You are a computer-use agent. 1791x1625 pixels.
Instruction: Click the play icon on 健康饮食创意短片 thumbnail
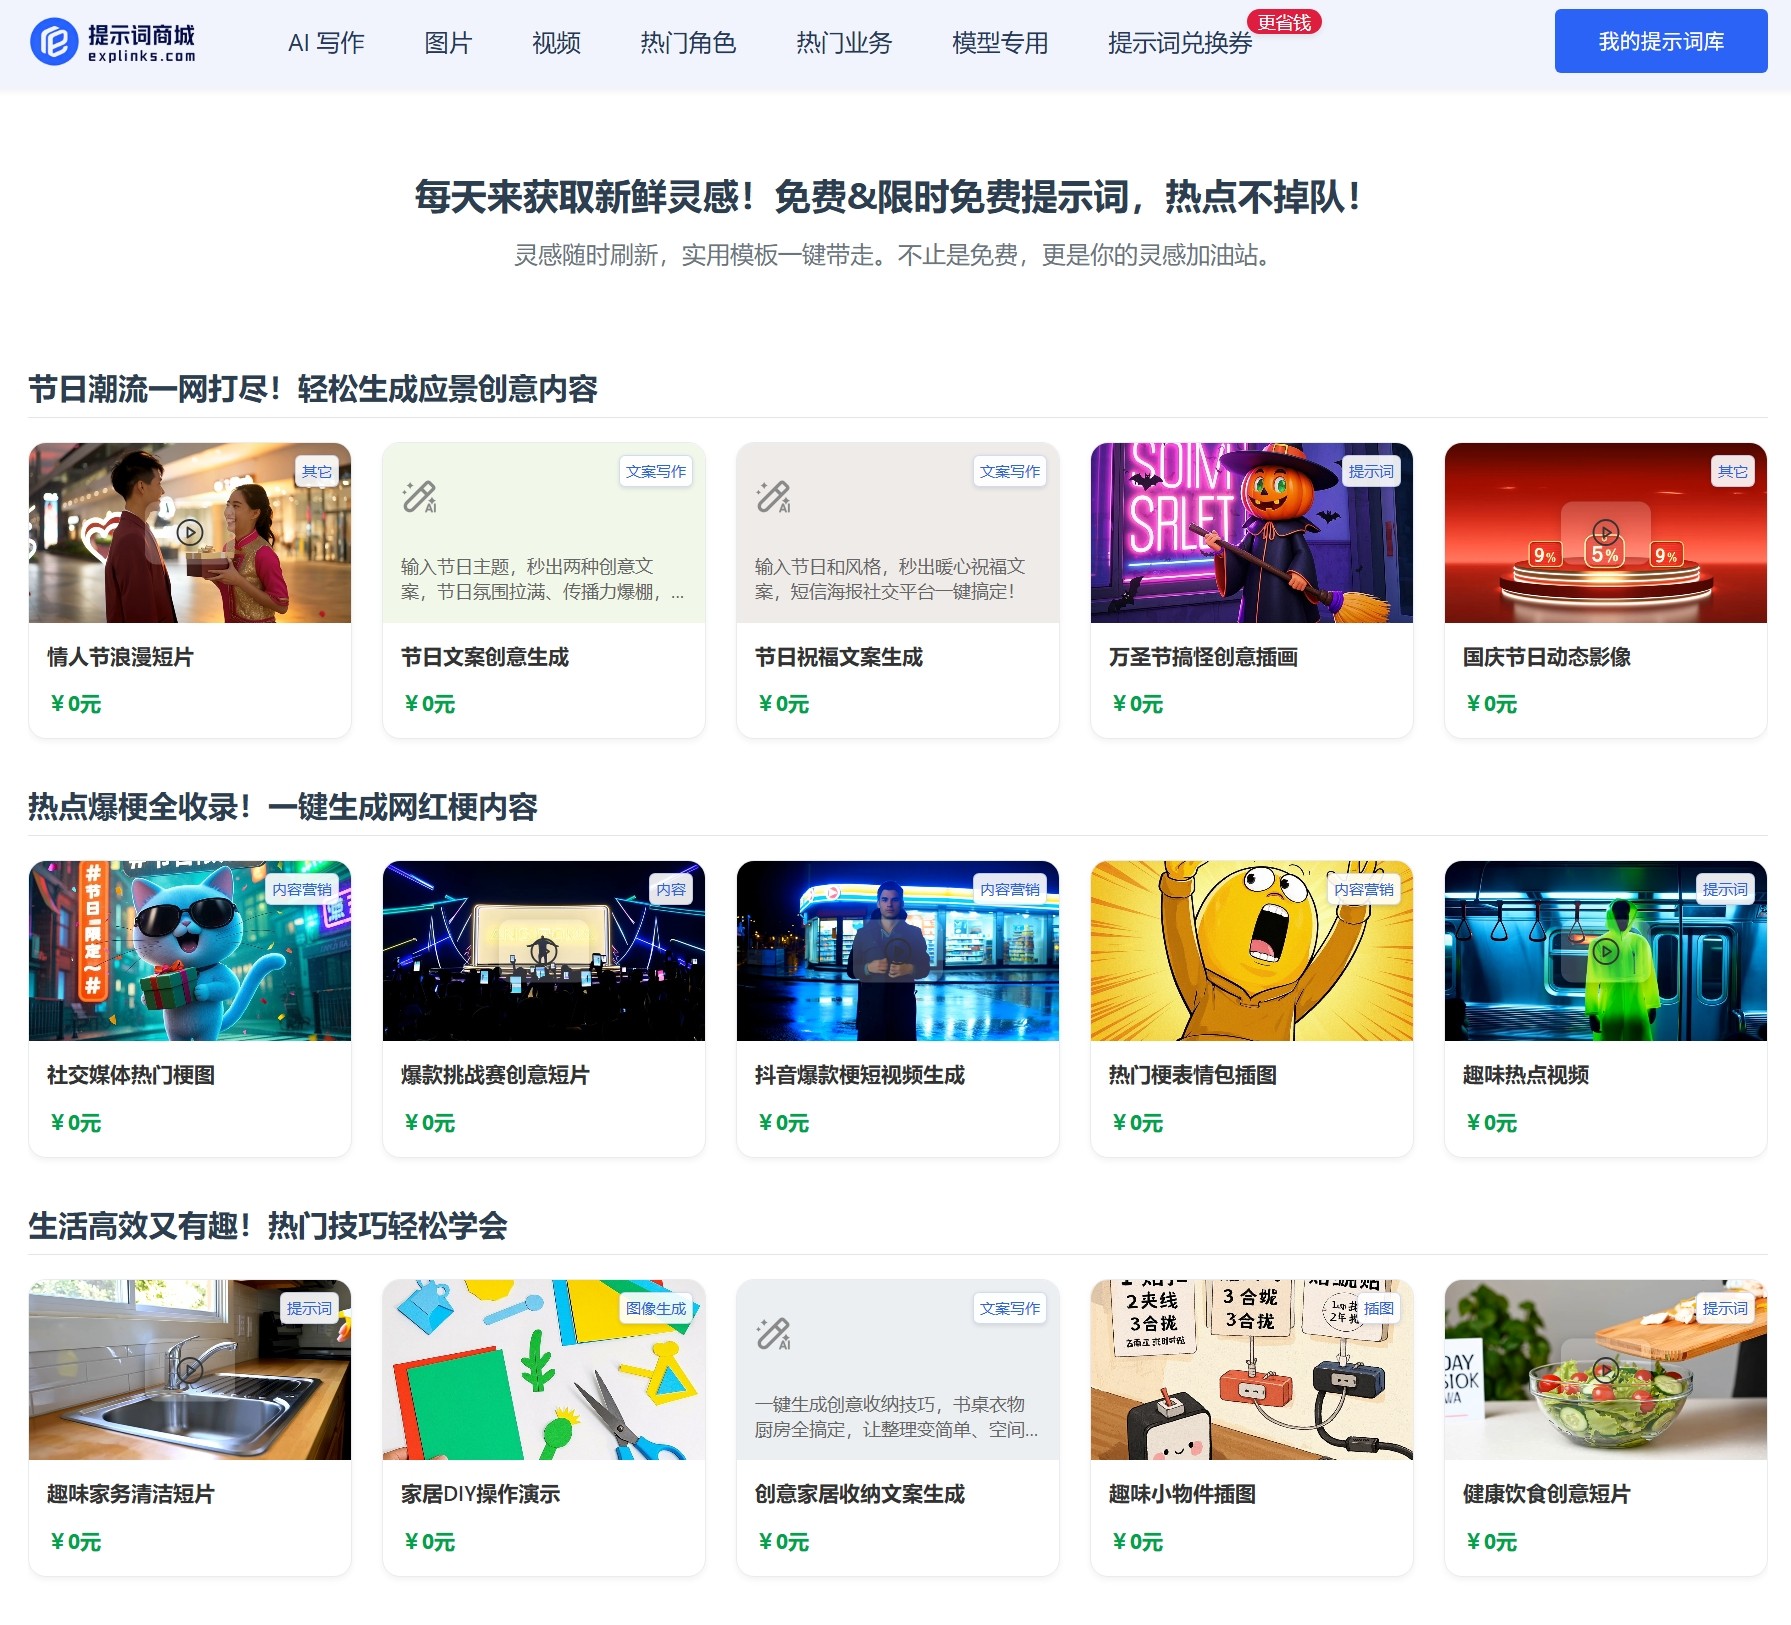(x=1604, y=1370)
